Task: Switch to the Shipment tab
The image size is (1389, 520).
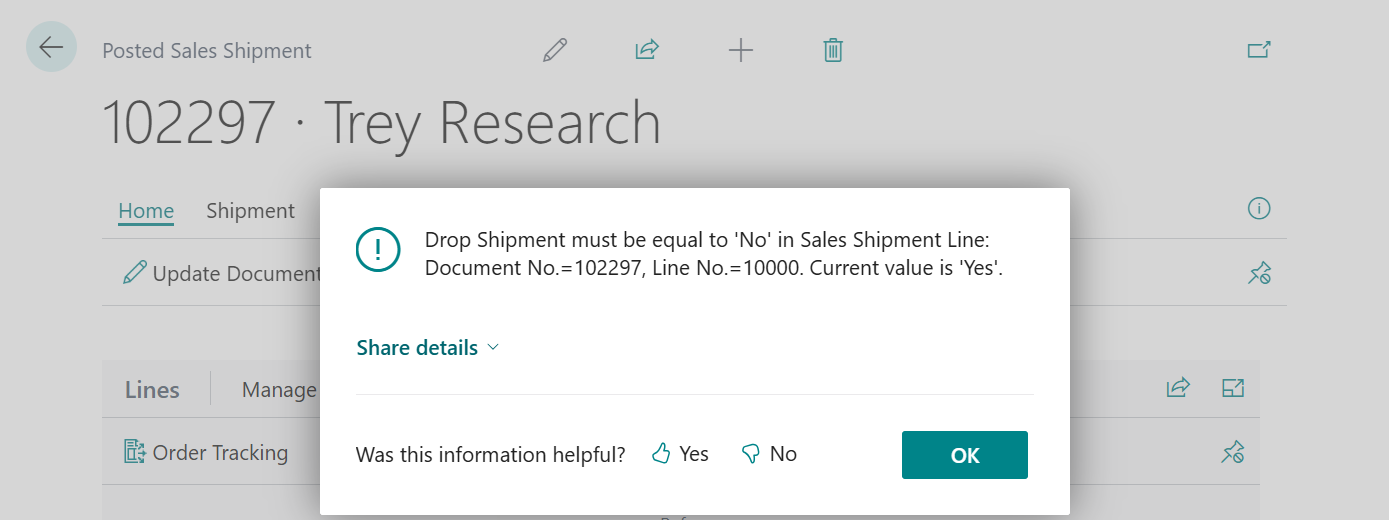Action: 250,211
